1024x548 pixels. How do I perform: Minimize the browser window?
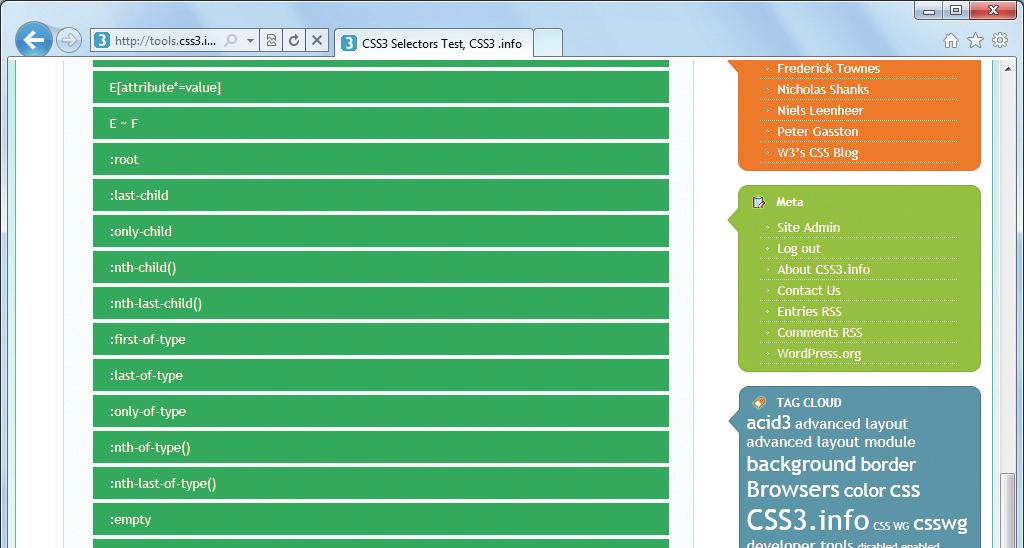(x=929, y=11)
